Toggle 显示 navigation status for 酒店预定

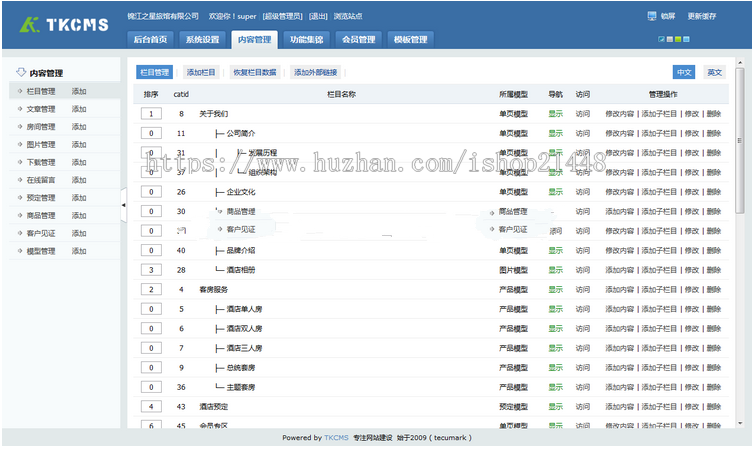click(555, 407)
